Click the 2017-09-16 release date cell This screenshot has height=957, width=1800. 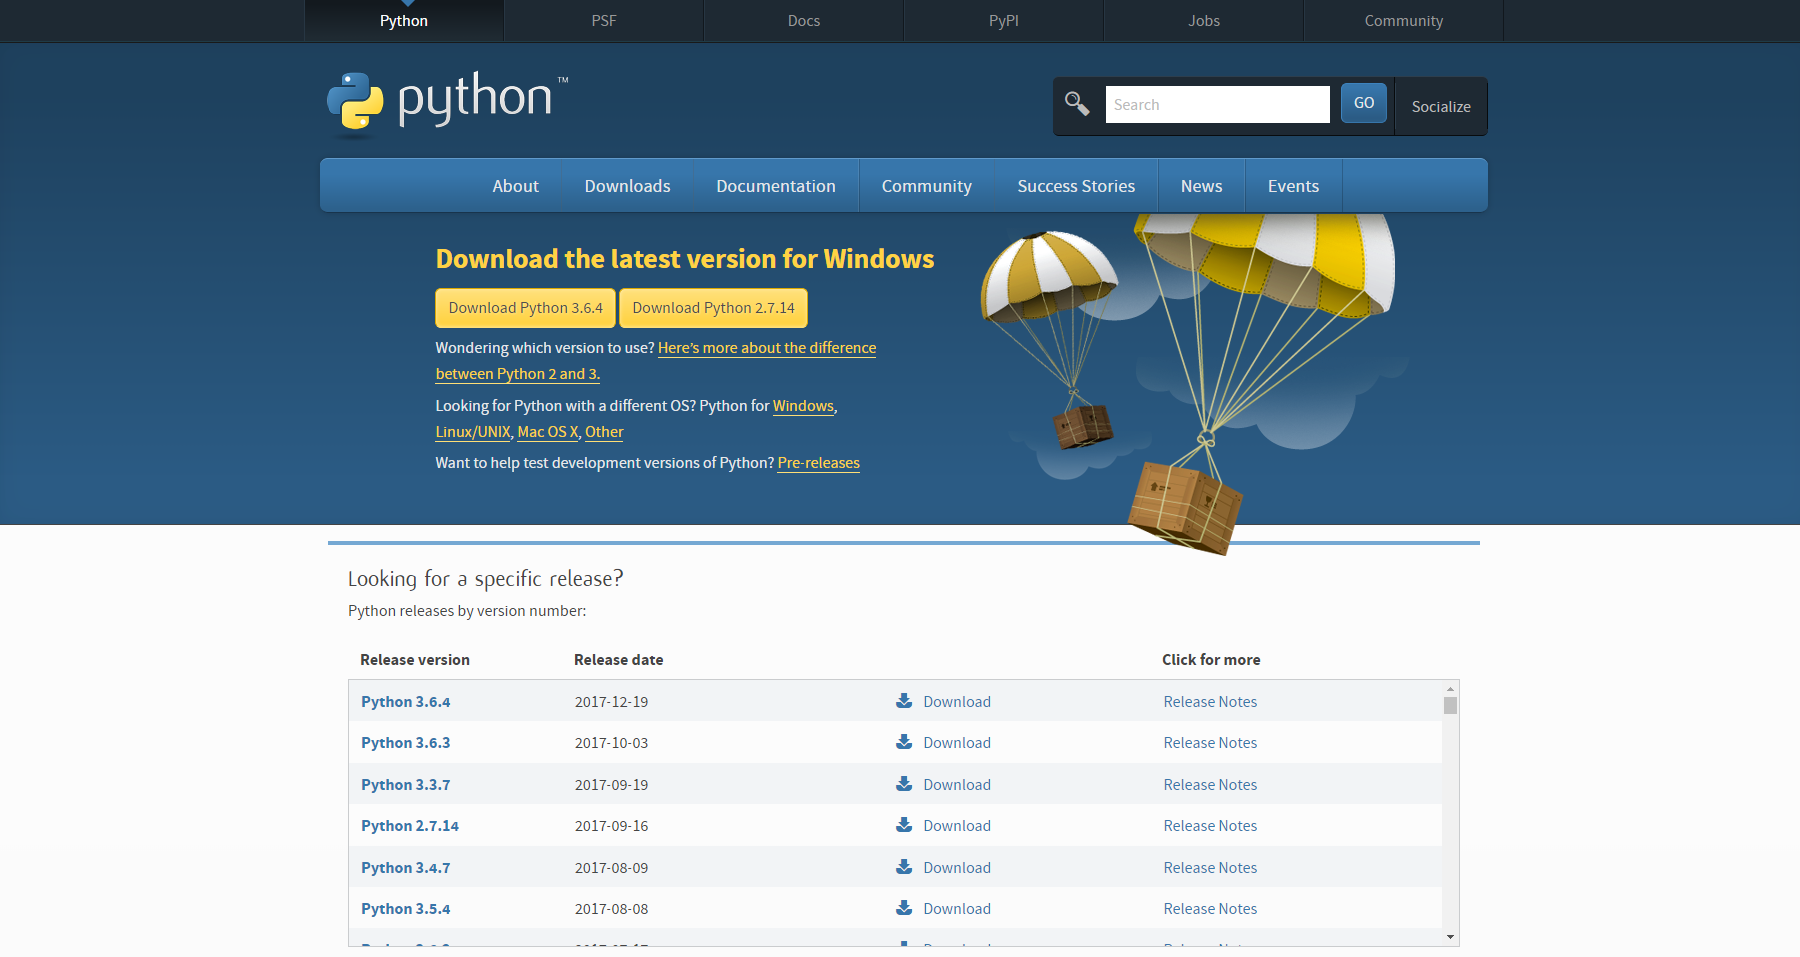[x=611, y=826]
